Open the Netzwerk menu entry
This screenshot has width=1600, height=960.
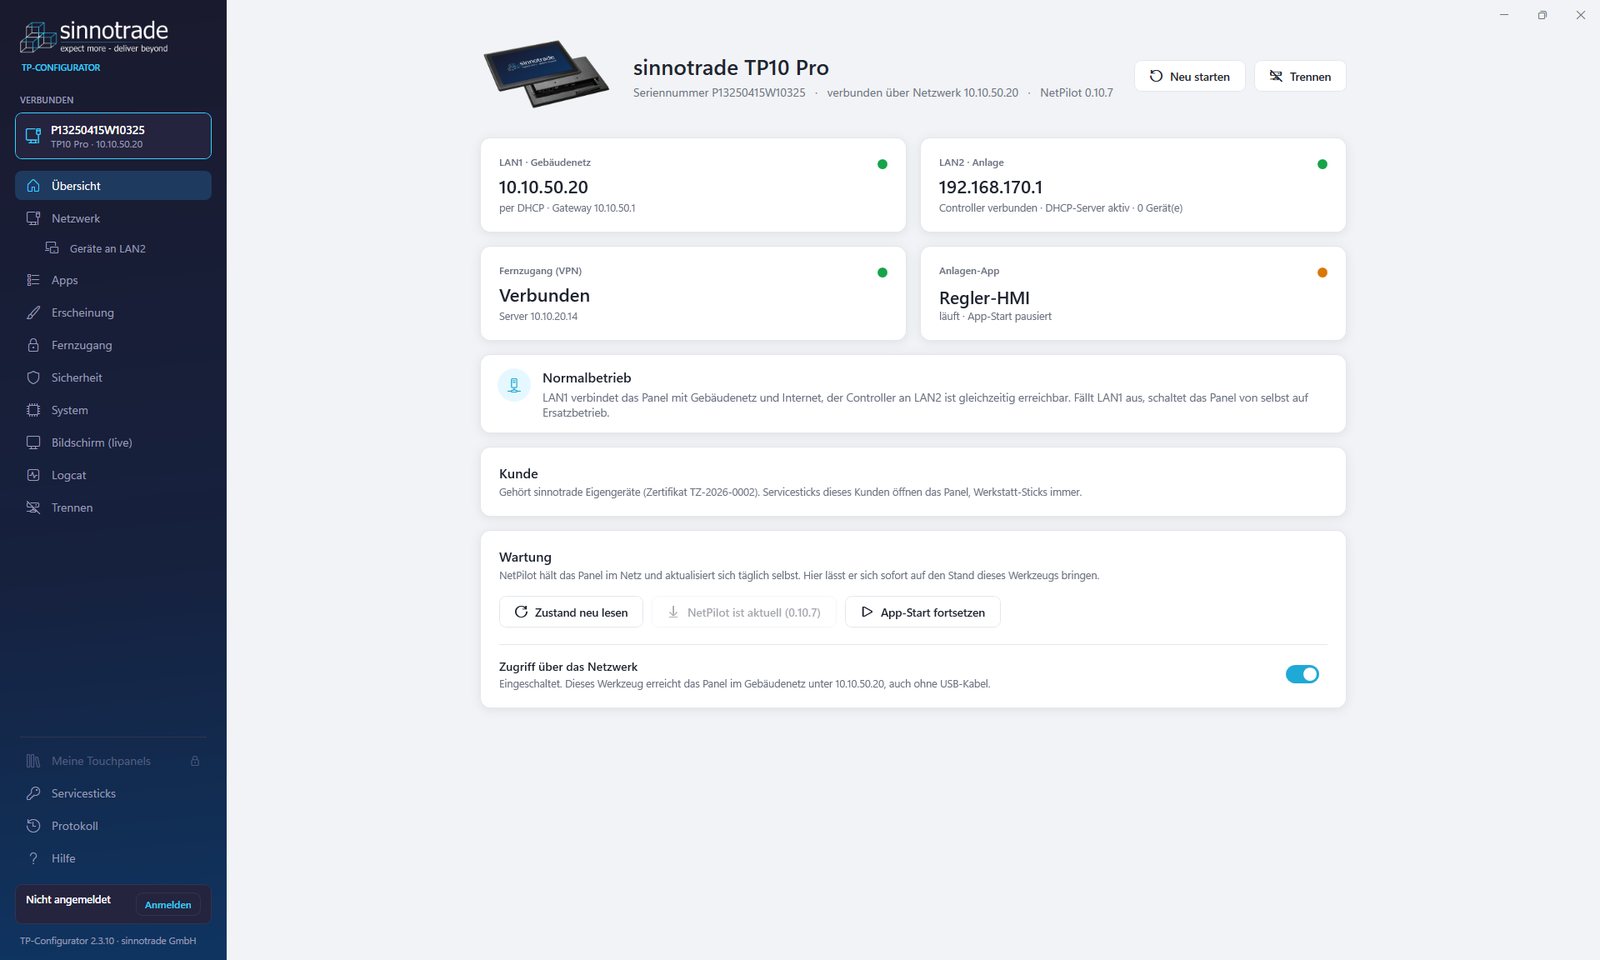[113, 218]
